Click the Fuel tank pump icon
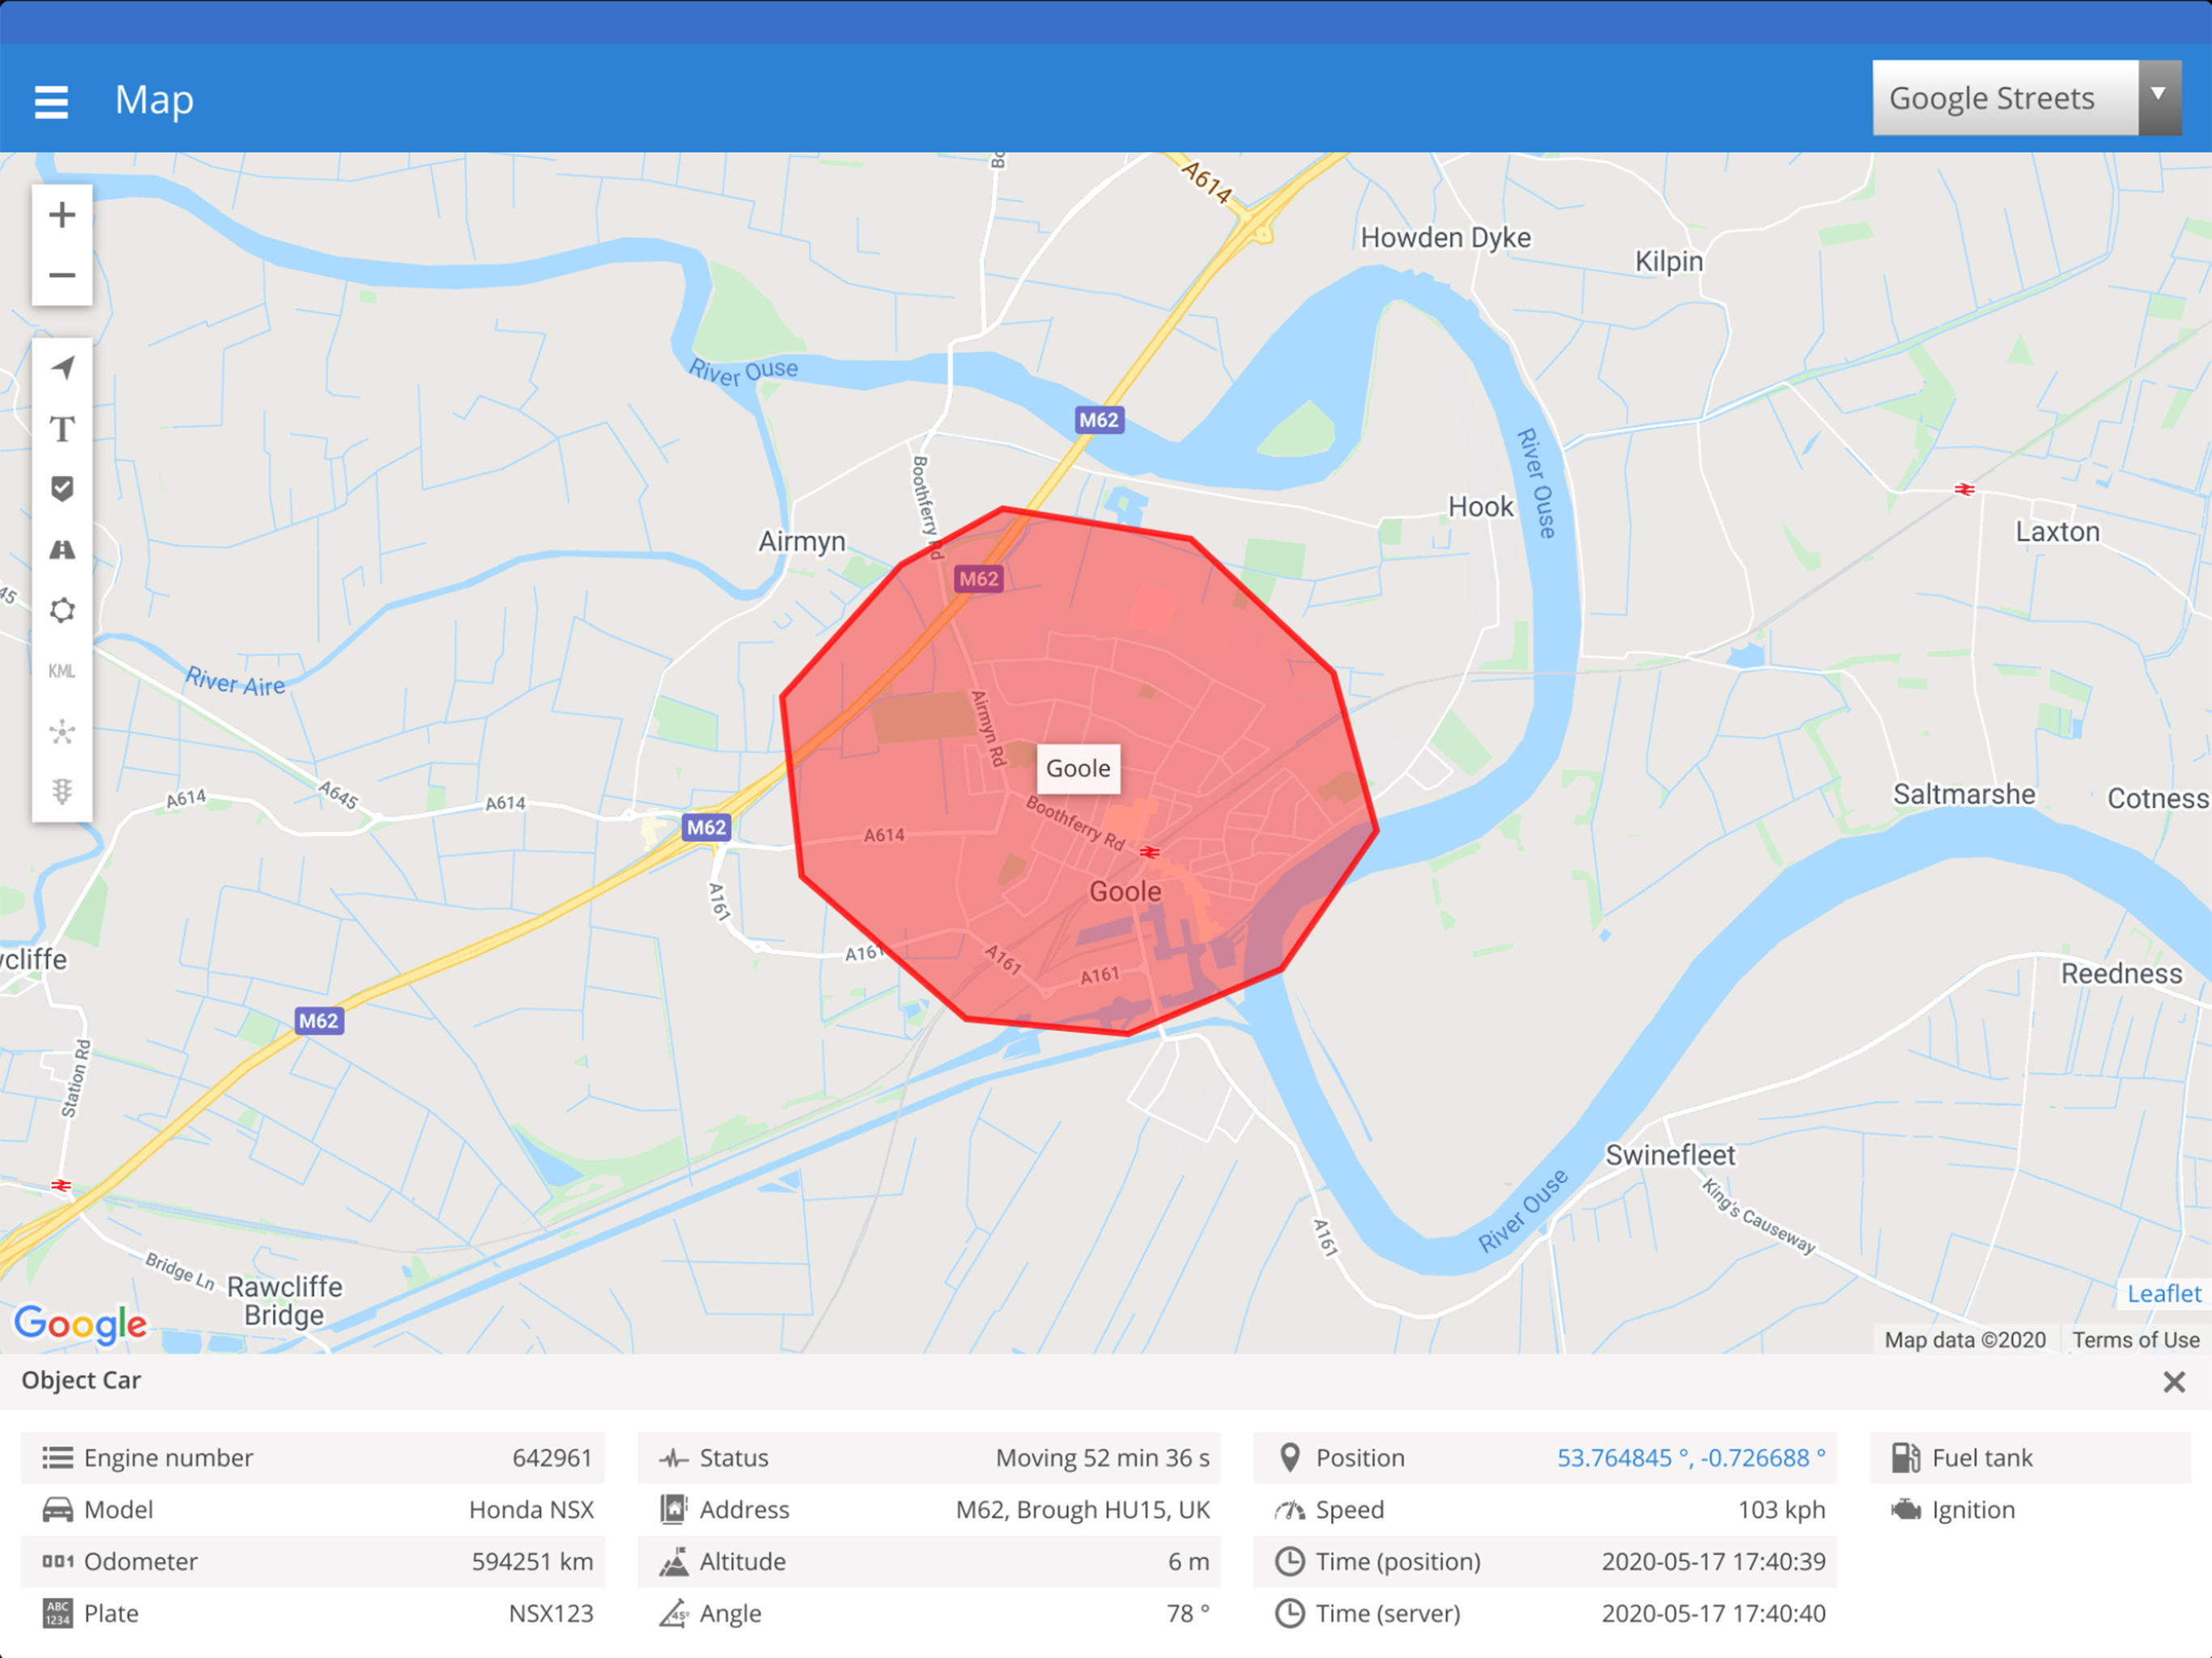The height and width of the screenshot is (1658, 2212). [1906, 1458]
